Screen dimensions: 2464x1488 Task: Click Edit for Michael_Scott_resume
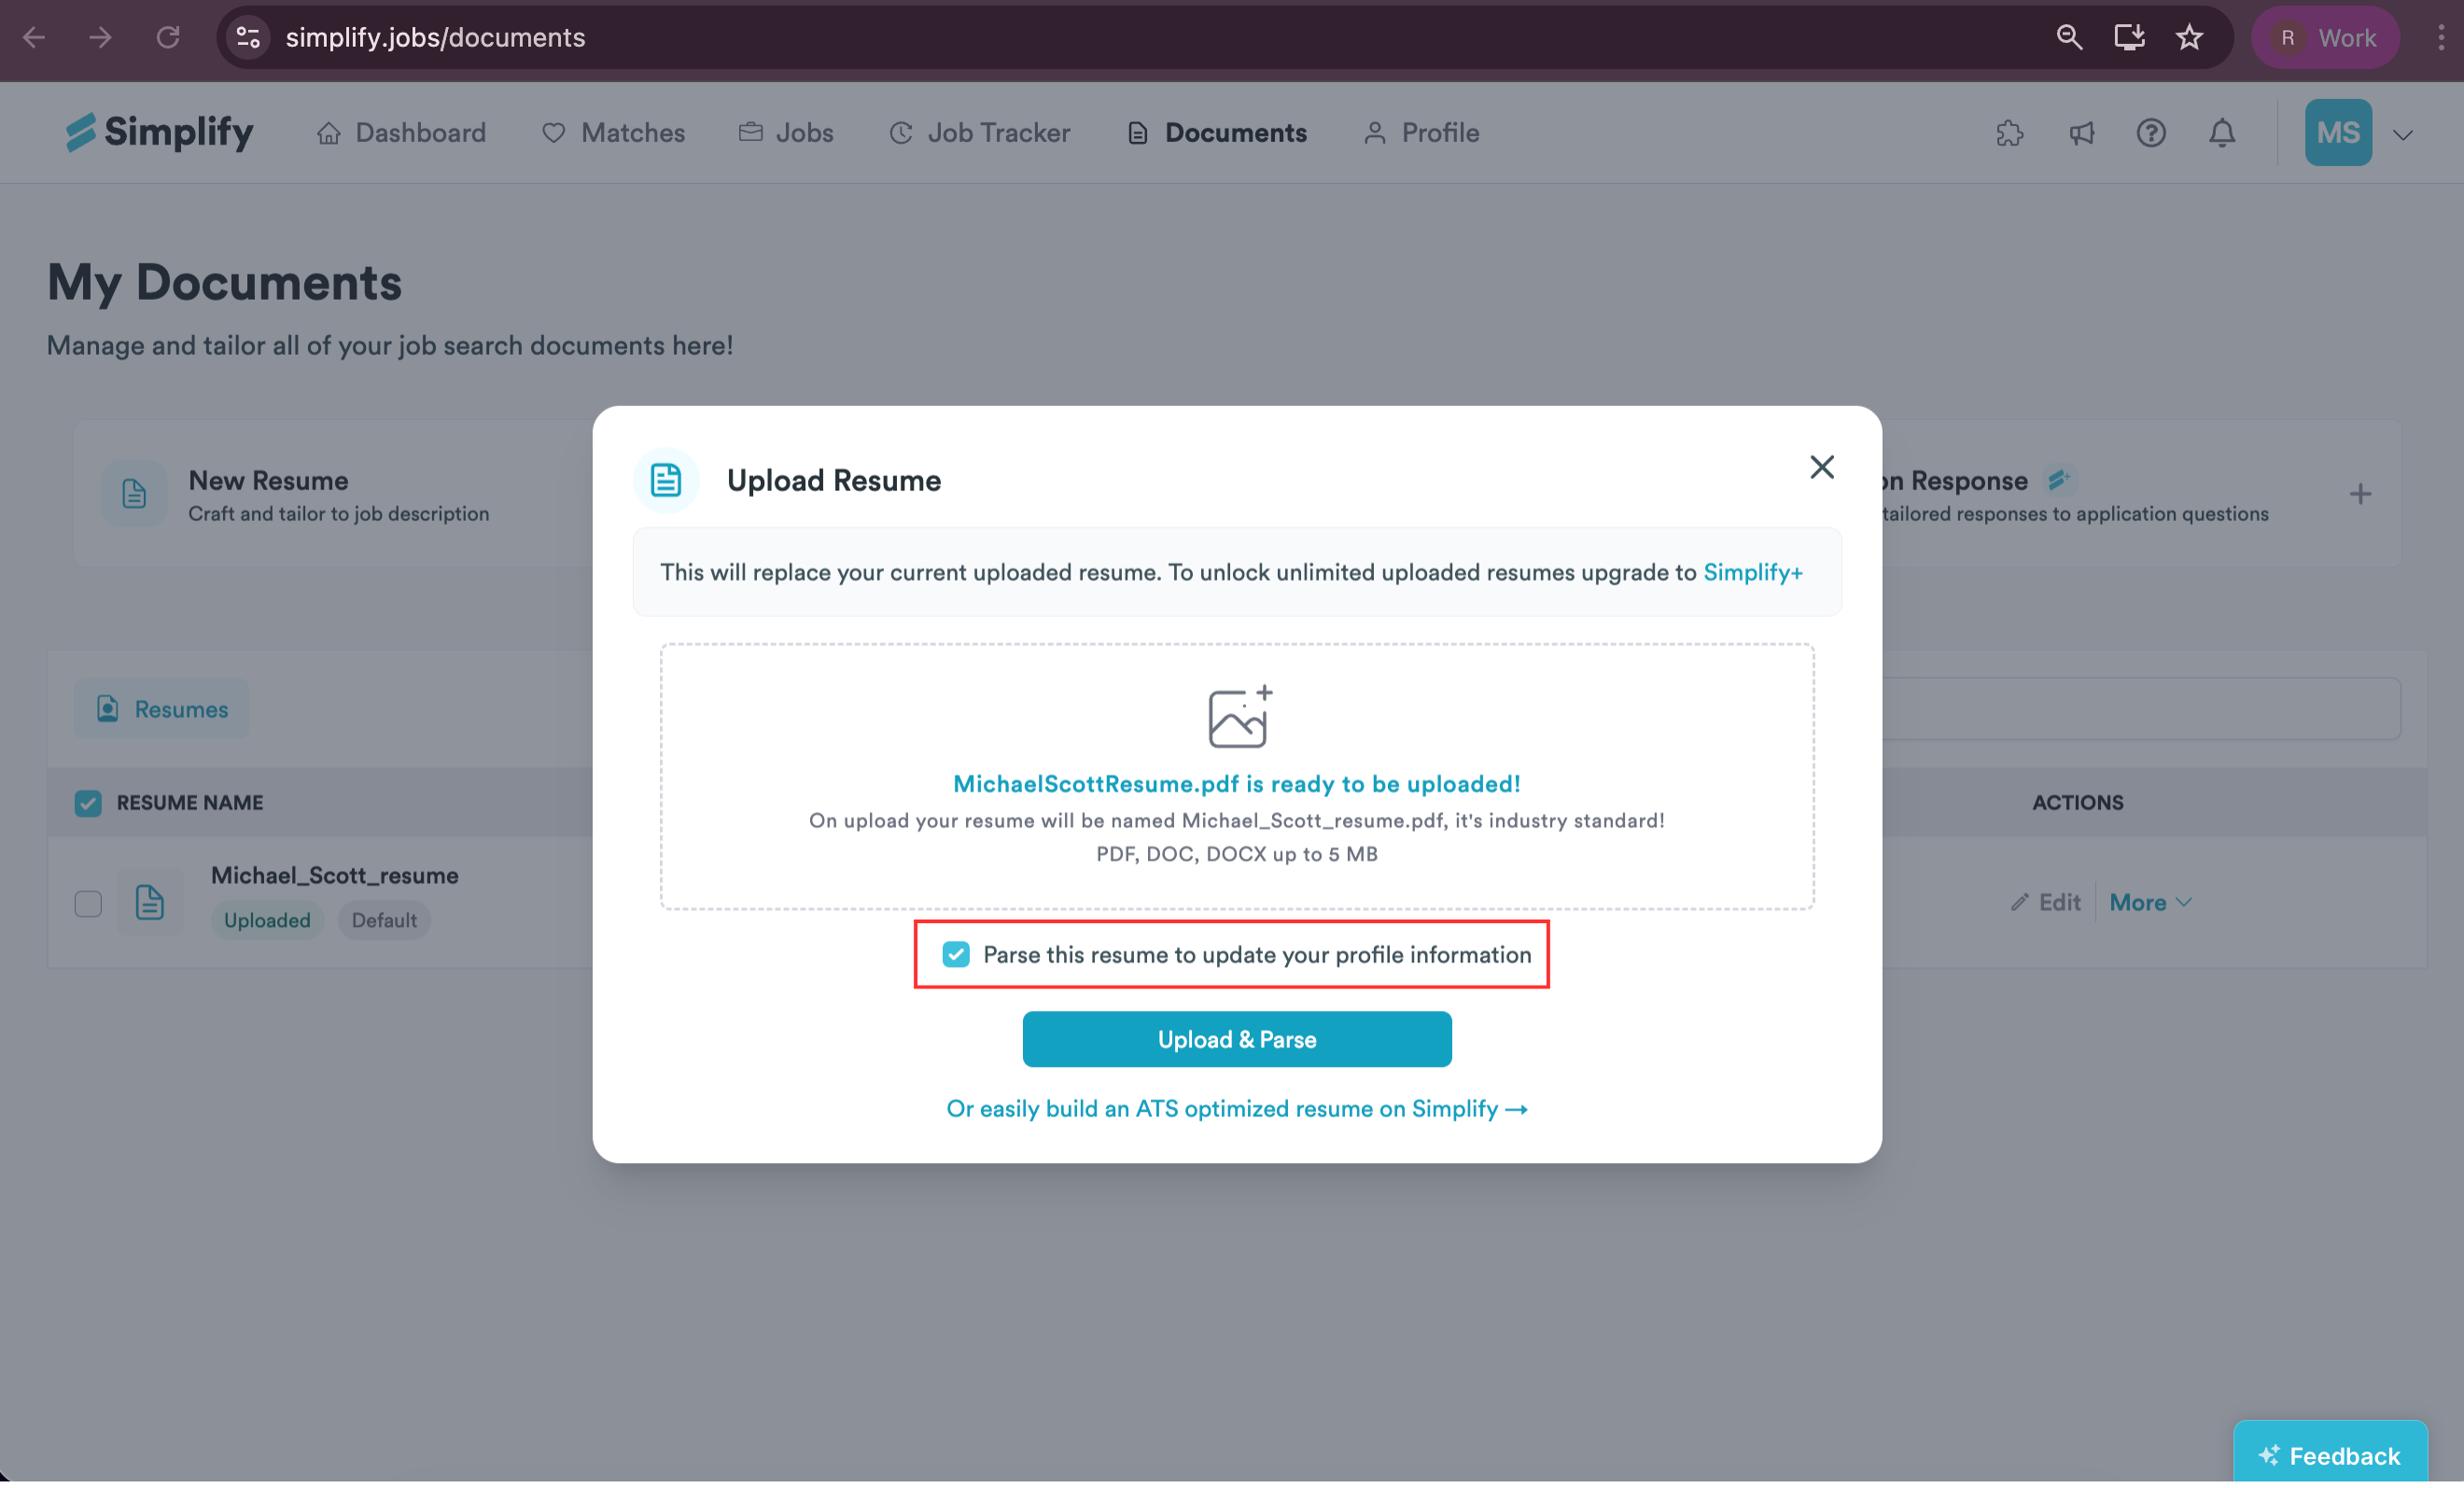tap(2046, 902)
